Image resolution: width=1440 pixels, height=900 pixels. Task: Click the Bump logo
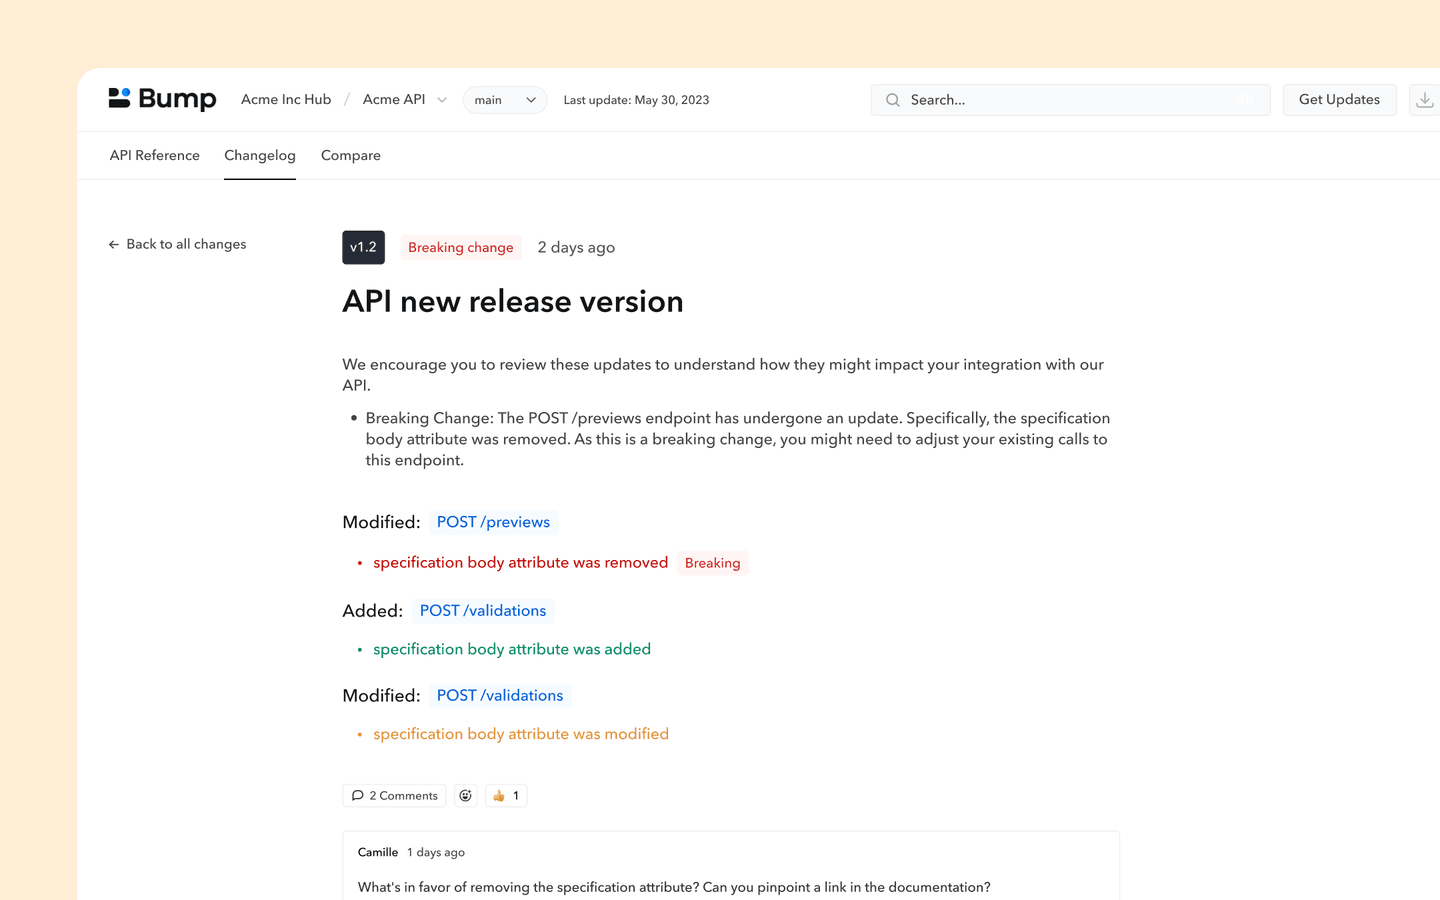coord(162,98)
